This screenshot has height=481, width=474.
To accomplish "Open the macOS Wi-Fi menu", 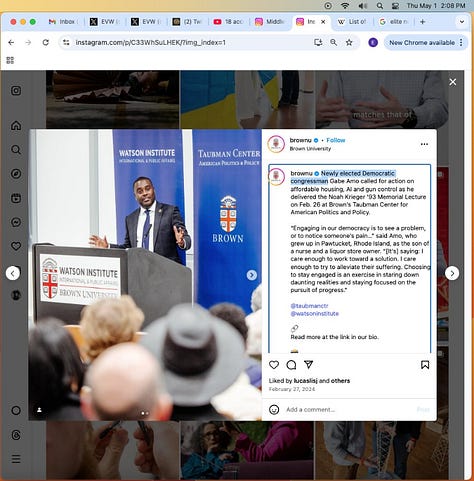I will pyautogui.click(x=345, y=6).
